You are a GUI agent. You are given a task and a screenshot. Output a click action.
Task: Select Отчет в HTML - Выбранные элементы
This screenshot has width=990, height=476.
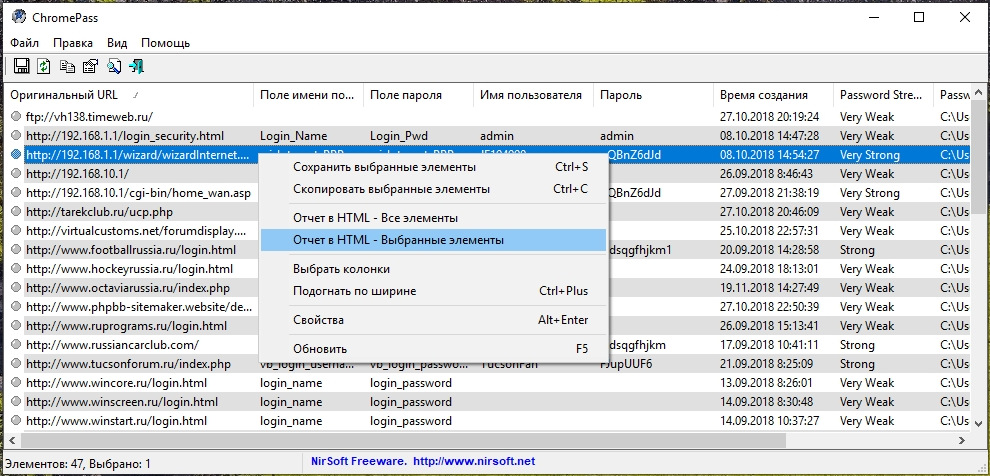433,240
